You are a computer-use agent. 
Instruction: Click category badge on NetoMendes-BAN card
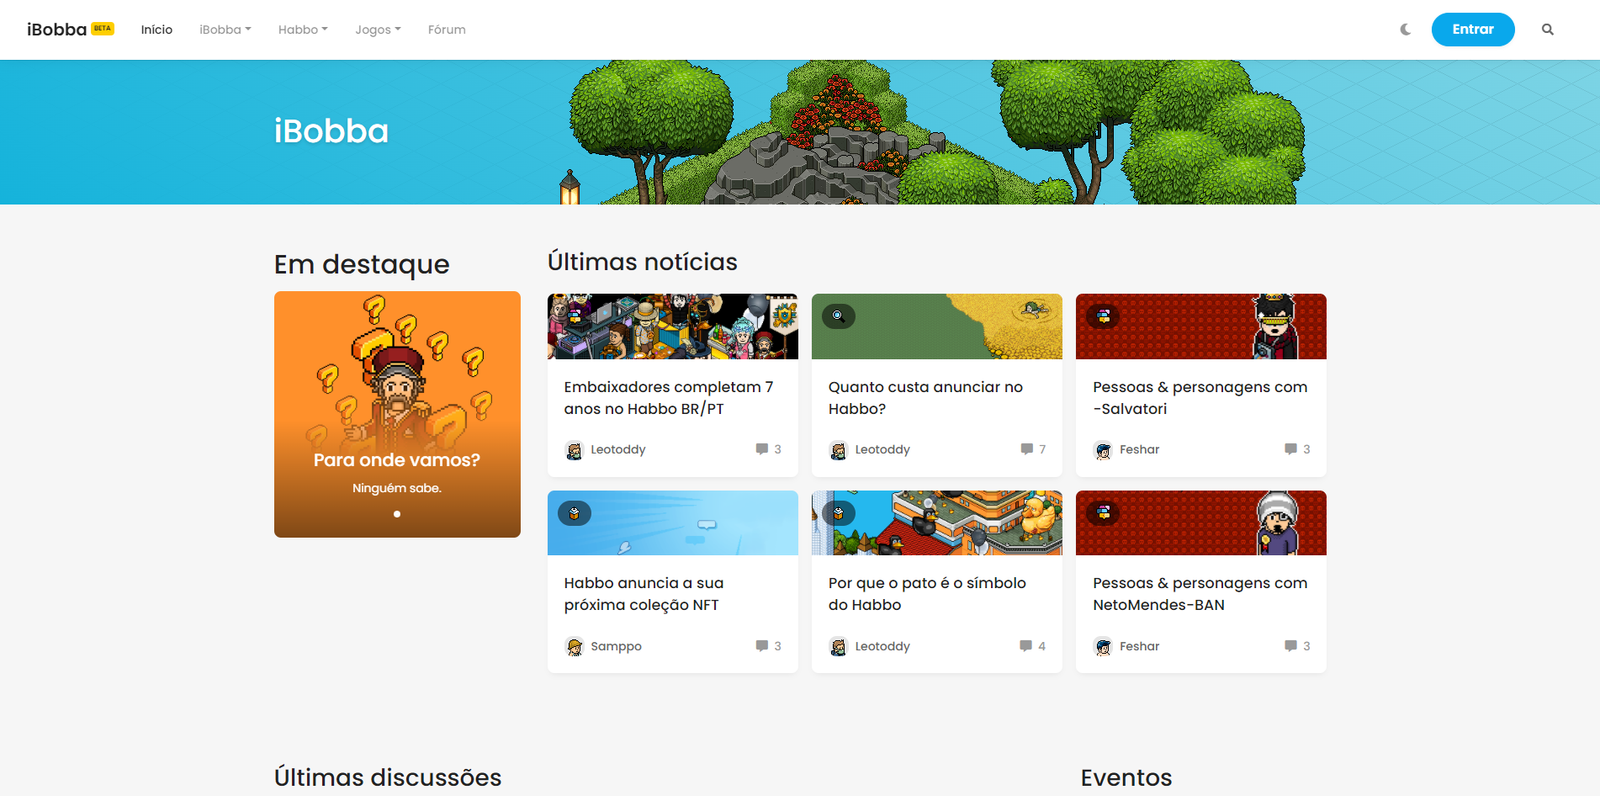(1103, 513)
